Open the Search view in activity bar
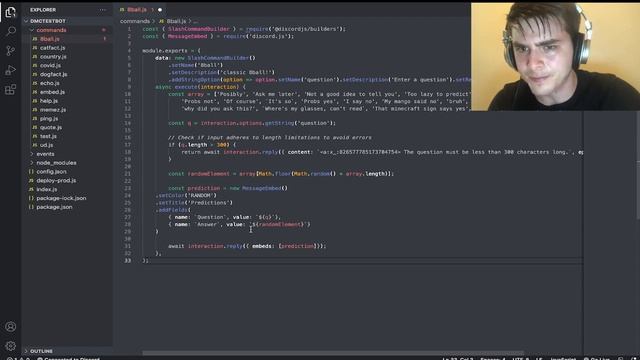640x360 pixels. tap(11, 31)
